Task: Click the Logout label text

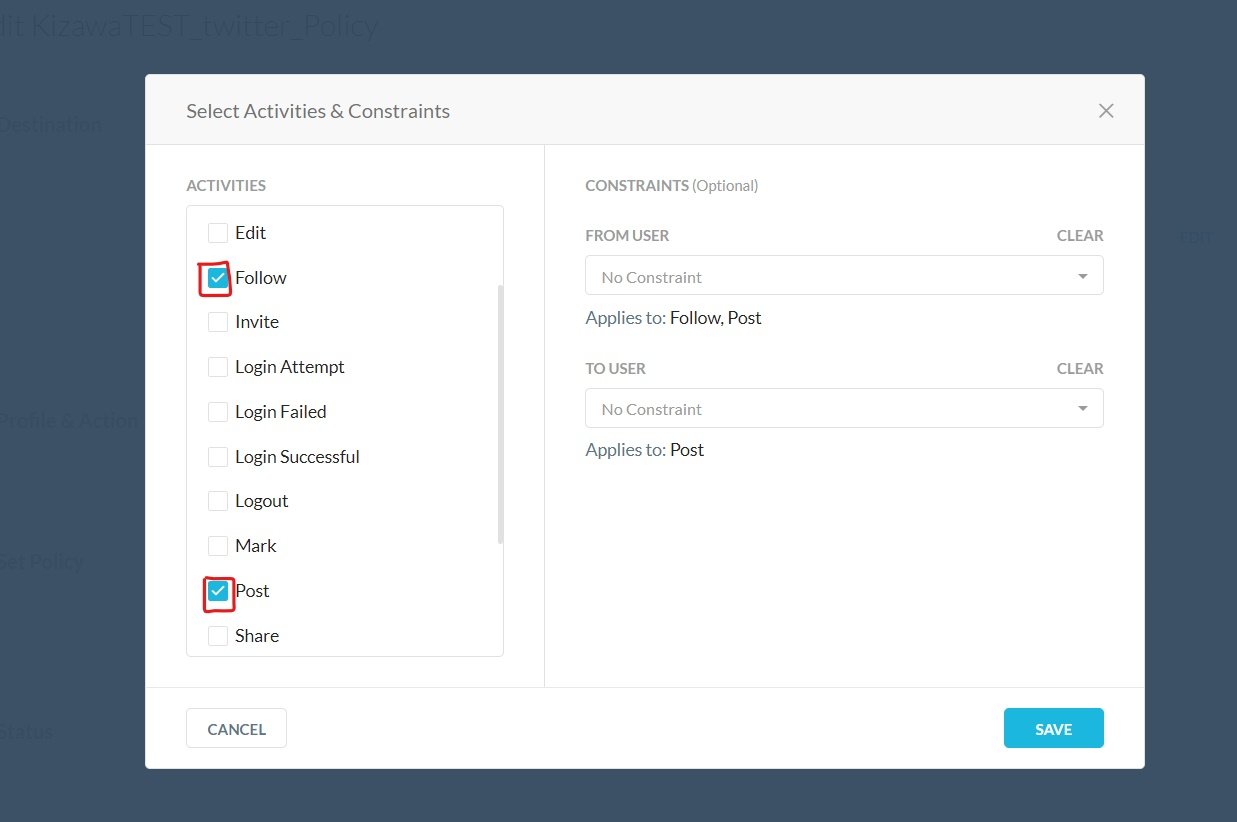Action: point(262,501)
